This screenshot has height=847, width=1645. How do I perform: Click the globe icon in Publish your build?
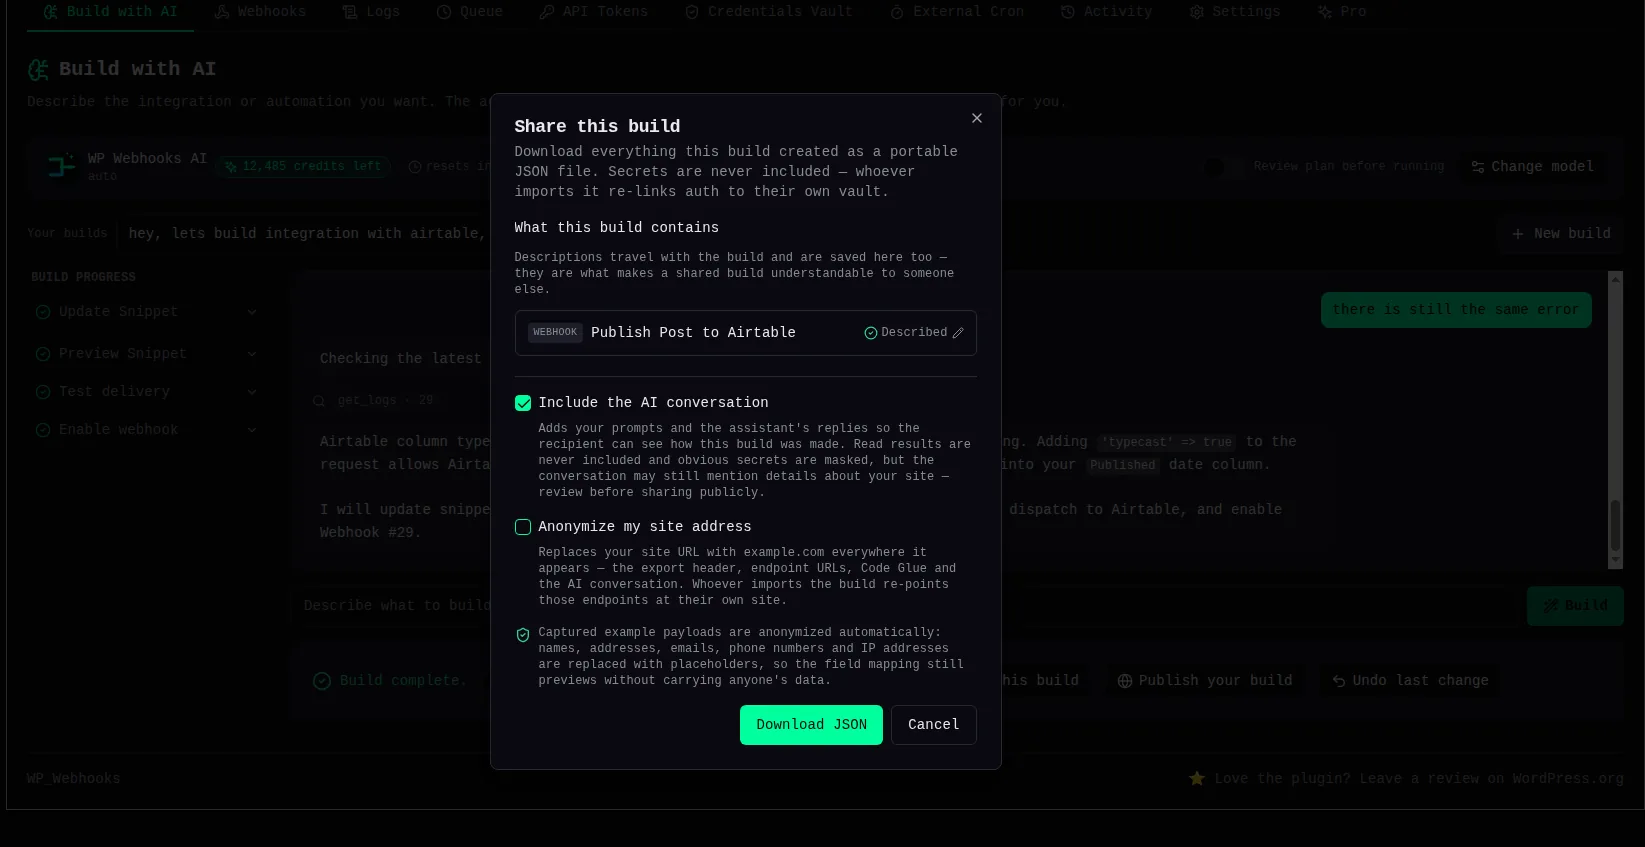click(1125, 681)
